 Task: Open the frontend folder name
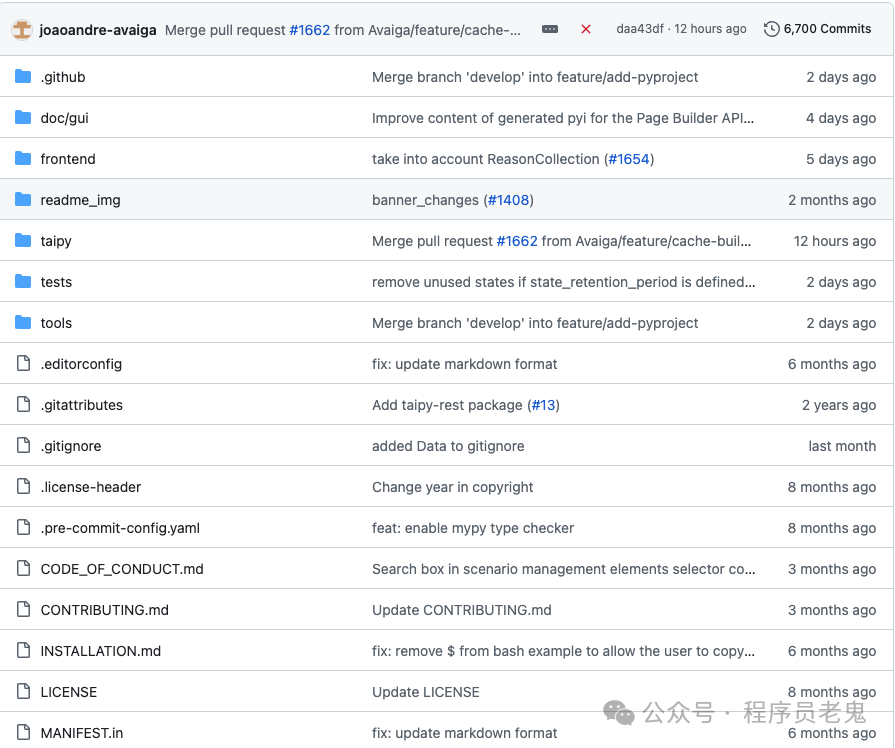click(68, 159)
